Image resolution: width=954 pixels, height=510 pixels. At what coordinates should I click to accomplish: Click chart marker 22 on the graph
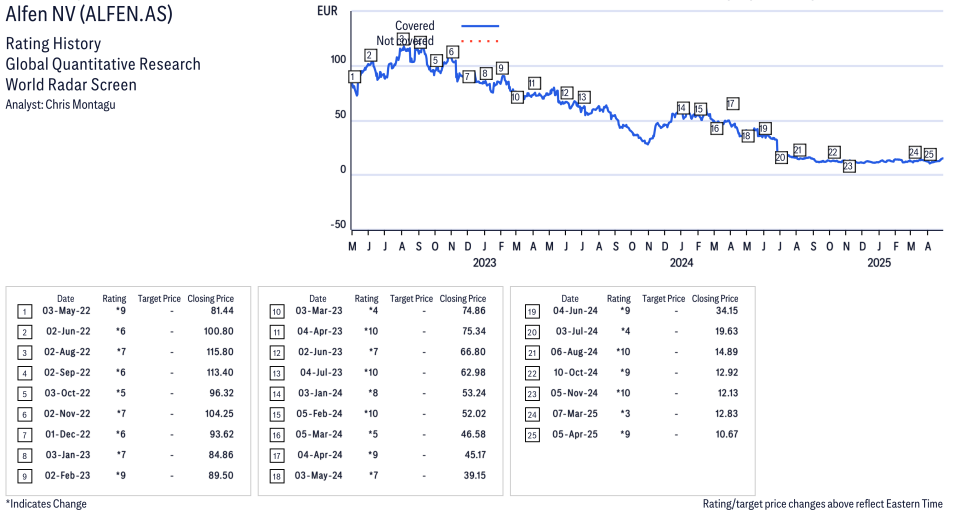[834, 152]
